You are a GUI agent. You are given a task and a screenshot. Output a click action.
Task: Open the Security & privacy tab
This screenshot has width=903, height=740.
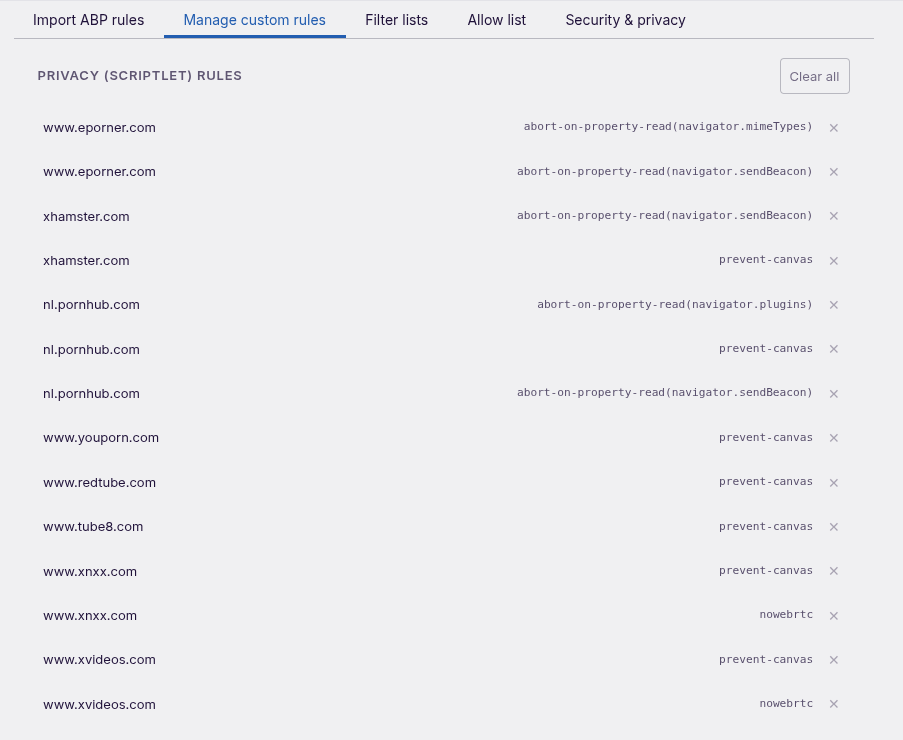[x=625, y=20]
